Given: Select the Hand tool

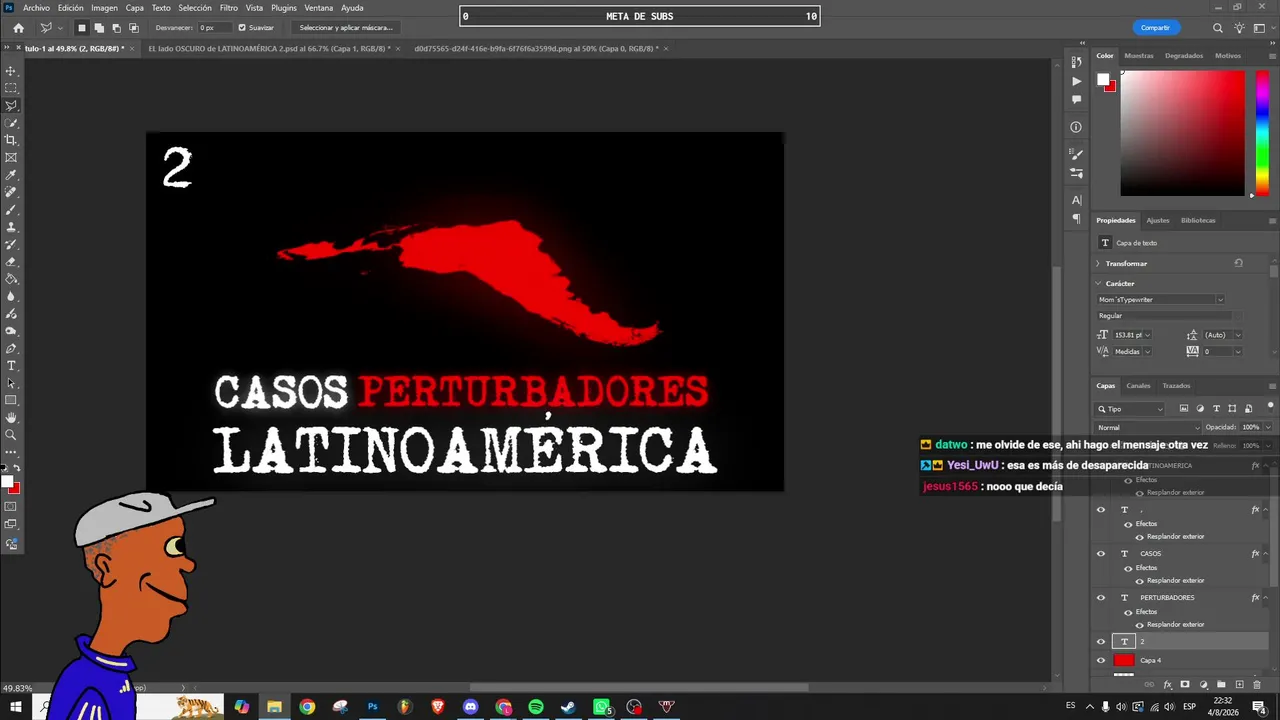Looking at the screenshot, I should [11, 418].
